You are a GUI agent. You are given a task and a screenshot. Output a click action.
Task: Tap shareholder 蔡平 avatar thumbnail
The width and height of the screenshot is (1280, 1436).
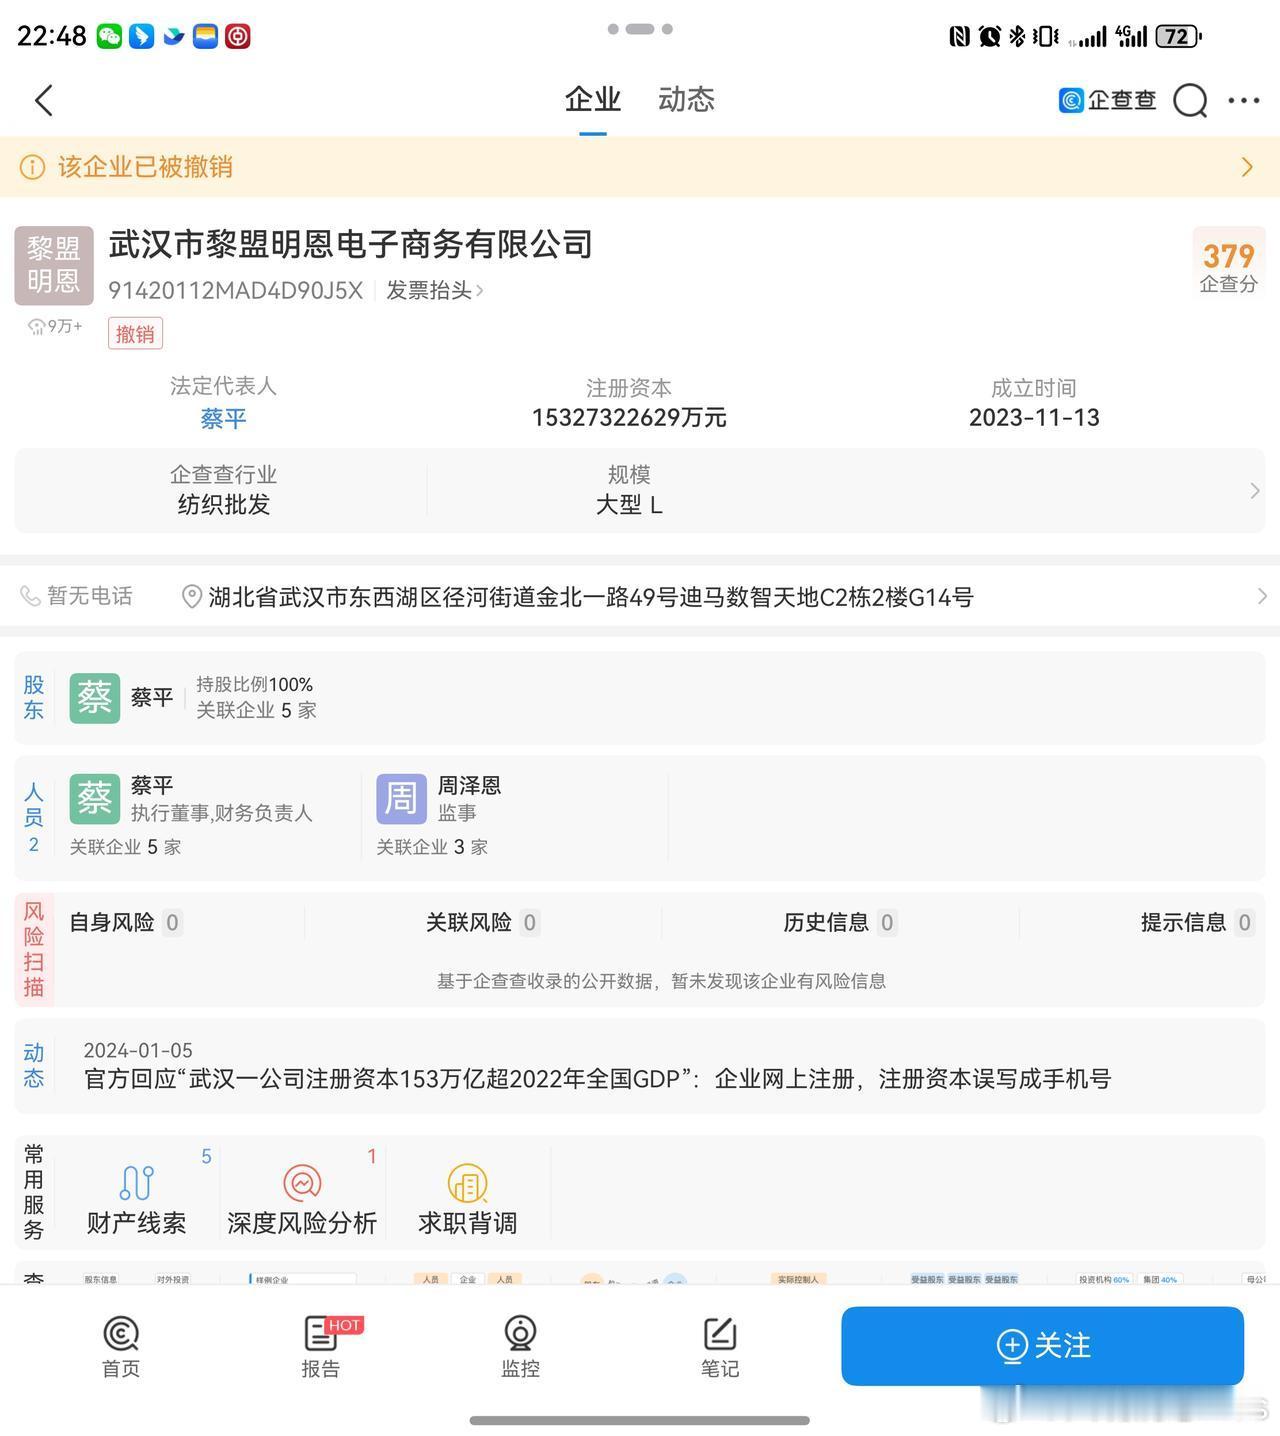click(x=94, y=698)
